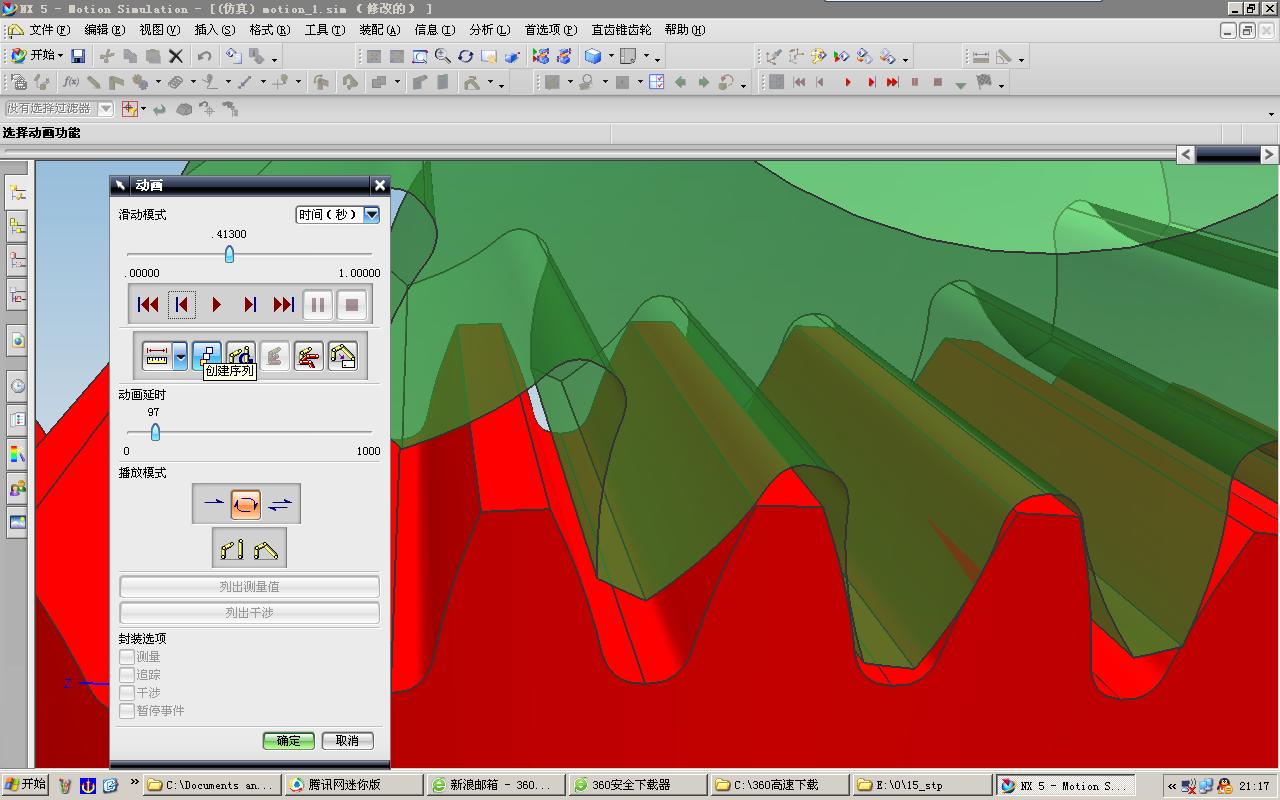This screenshot has width=1280, height=800.
Task: Pause the animation in 动画 dialog
Action: [x=318, y=305]
